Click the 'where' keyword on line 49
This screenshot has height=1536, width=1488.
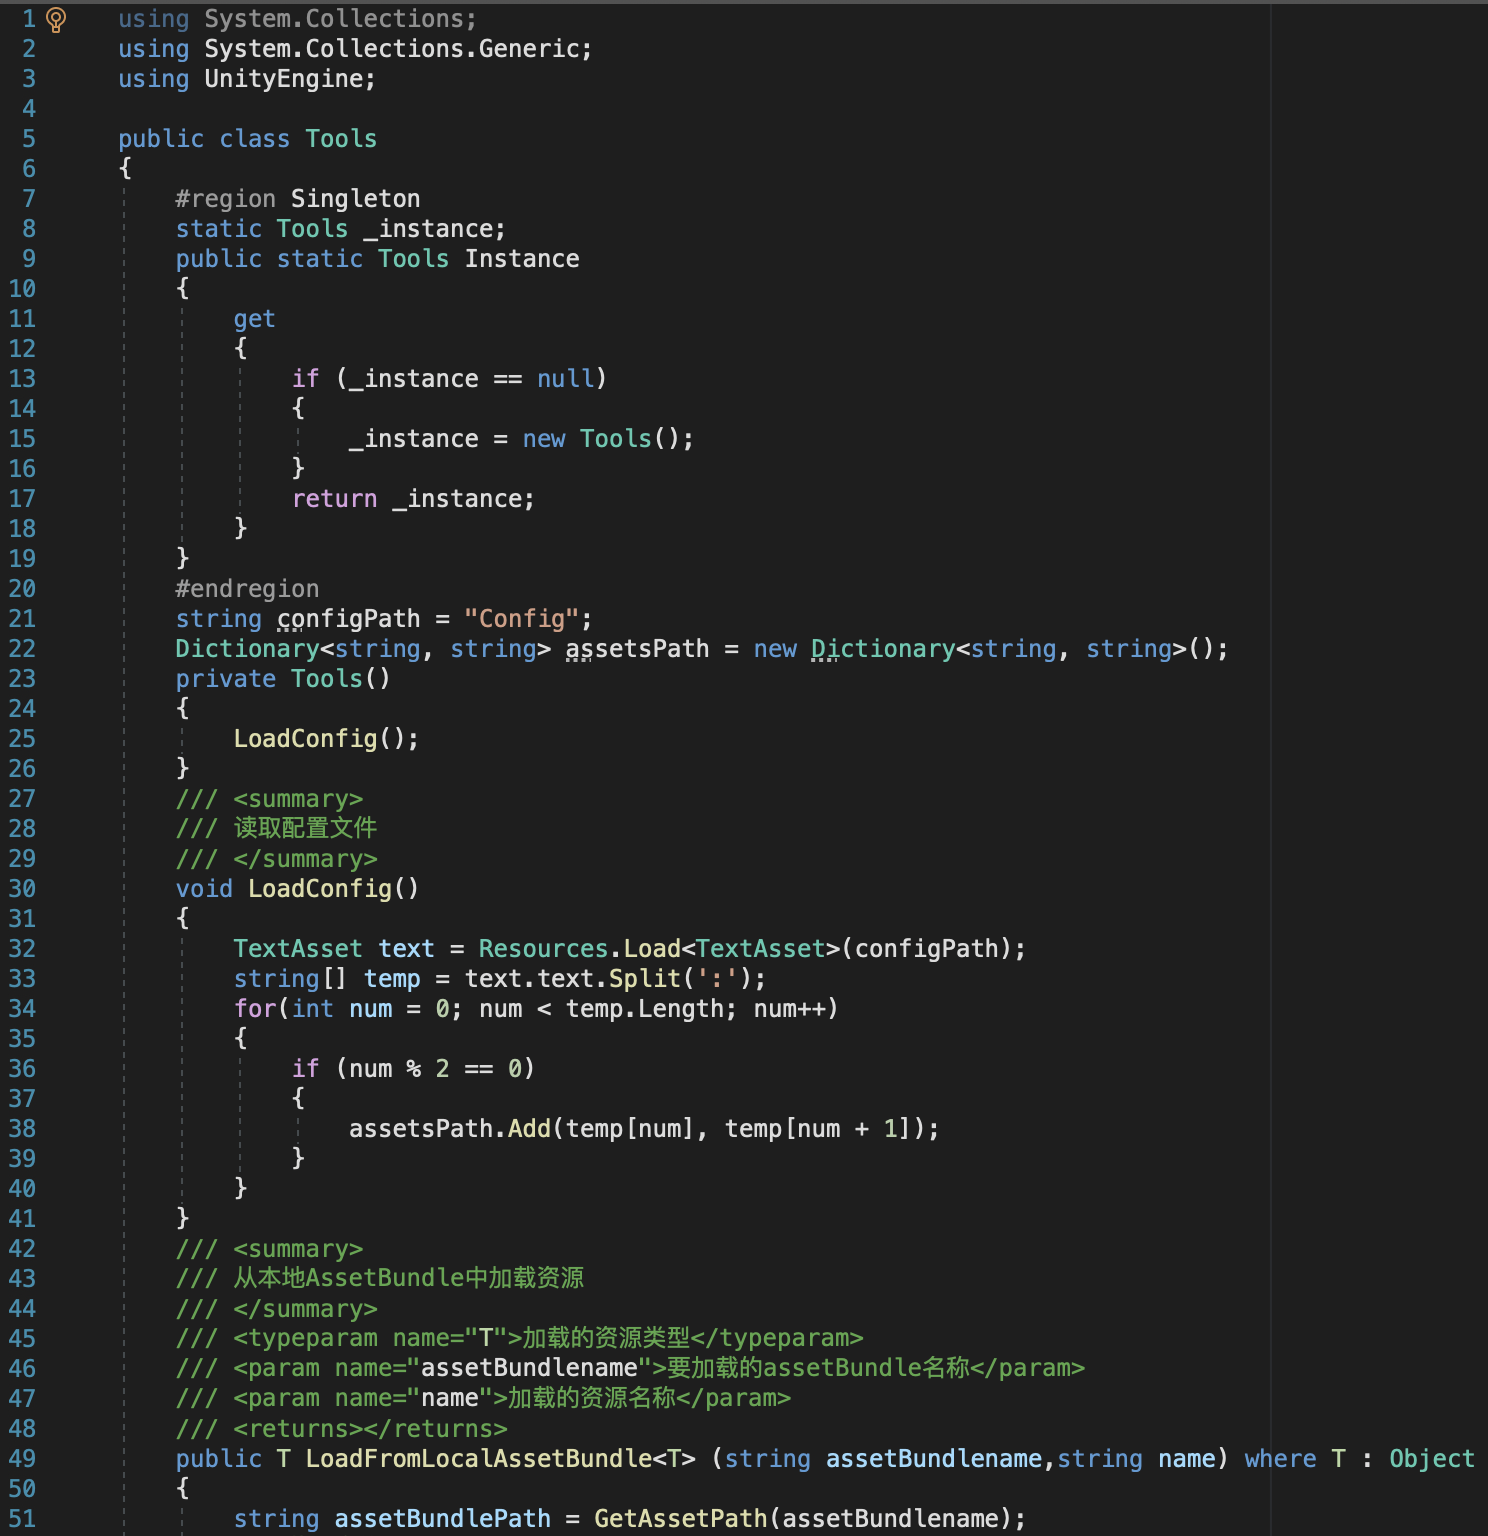tap(1280, 1459)
